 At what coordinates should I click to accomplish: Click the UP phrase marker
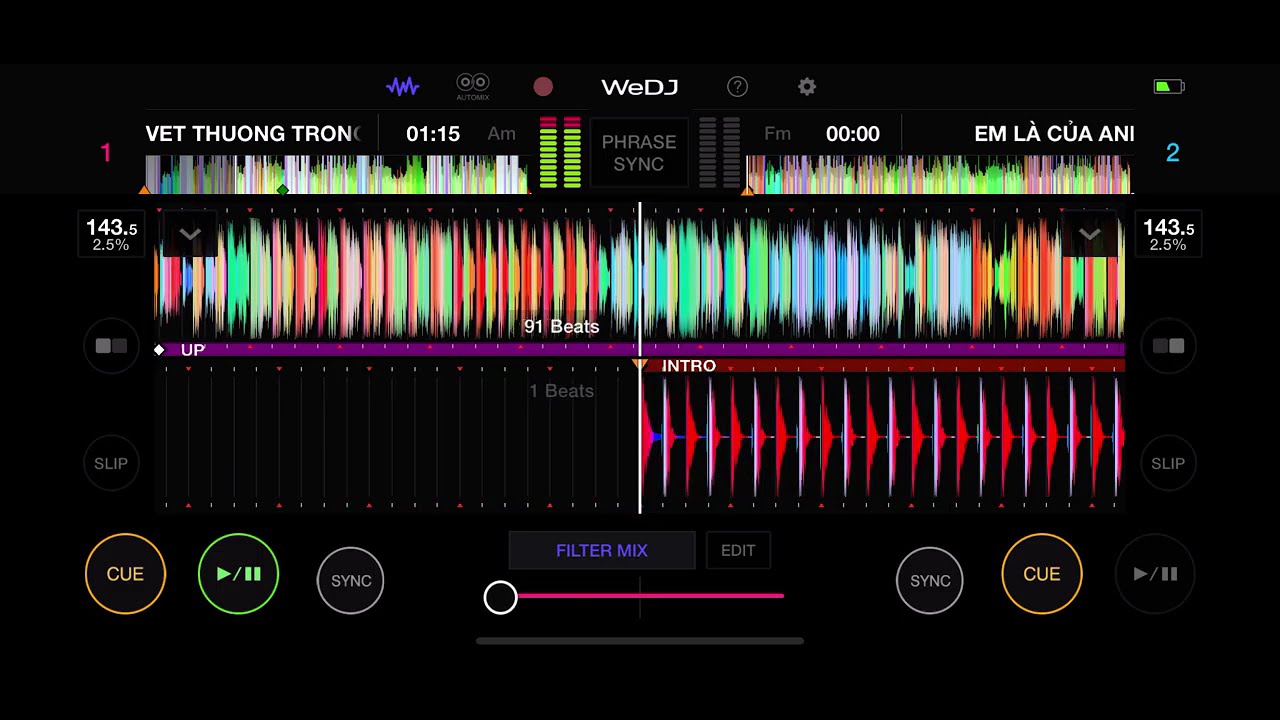click(193, 350)
